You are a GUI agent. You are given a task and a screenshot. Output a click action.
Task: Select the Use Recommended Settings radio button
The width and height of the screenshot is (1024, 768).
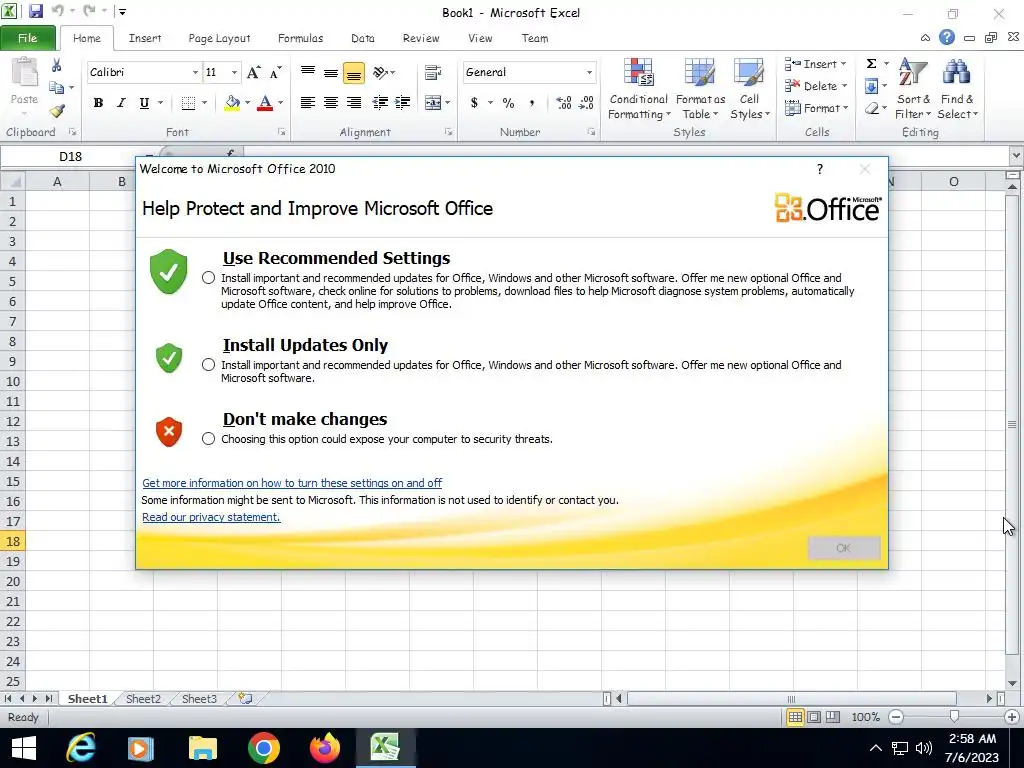click(x=208, y=278)
